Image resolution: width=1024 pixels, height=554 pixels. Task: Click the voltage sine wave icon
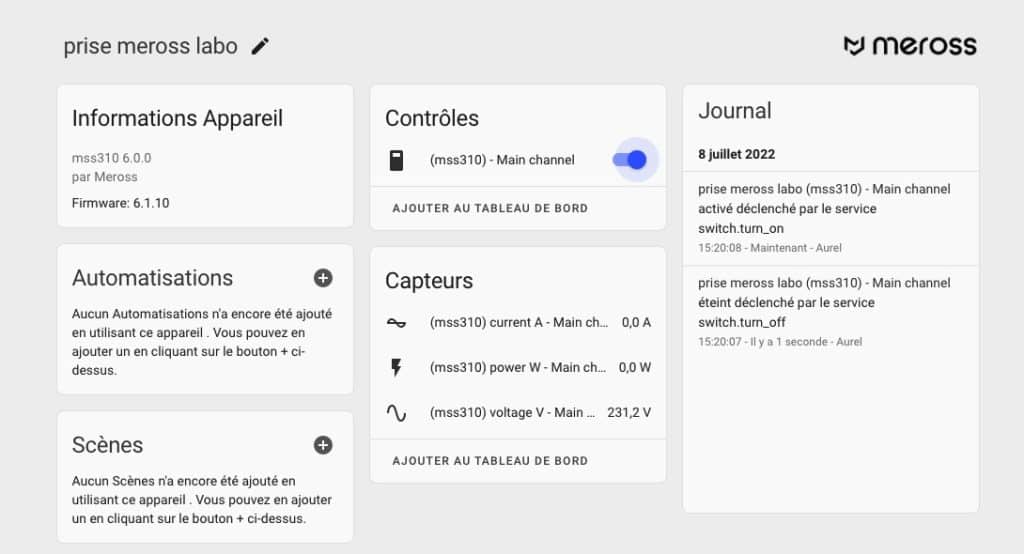(396, 413)
